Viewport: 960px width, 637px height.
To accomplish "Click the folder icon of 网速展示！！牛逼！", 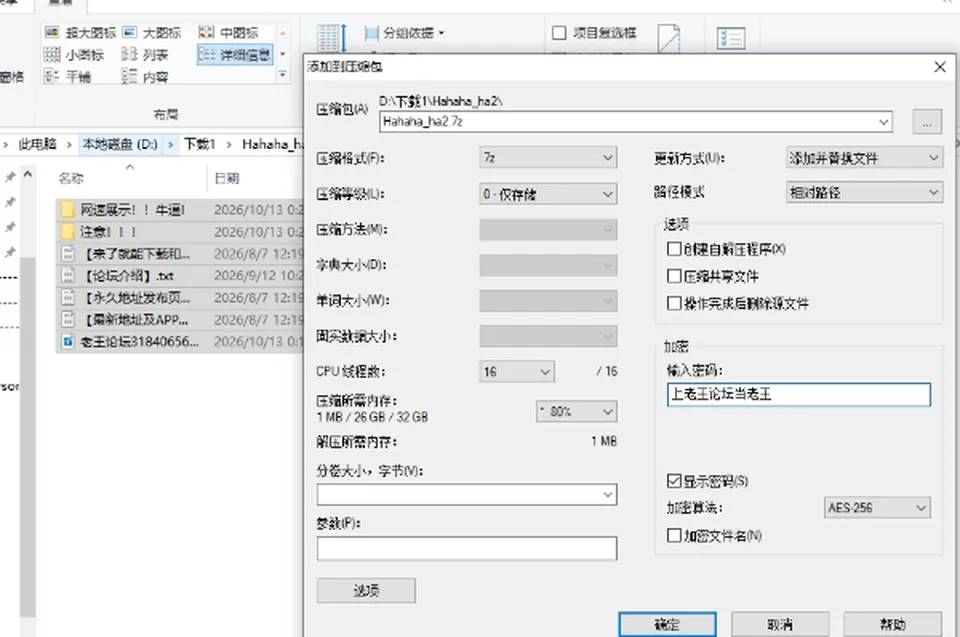I will click(68, 210).
